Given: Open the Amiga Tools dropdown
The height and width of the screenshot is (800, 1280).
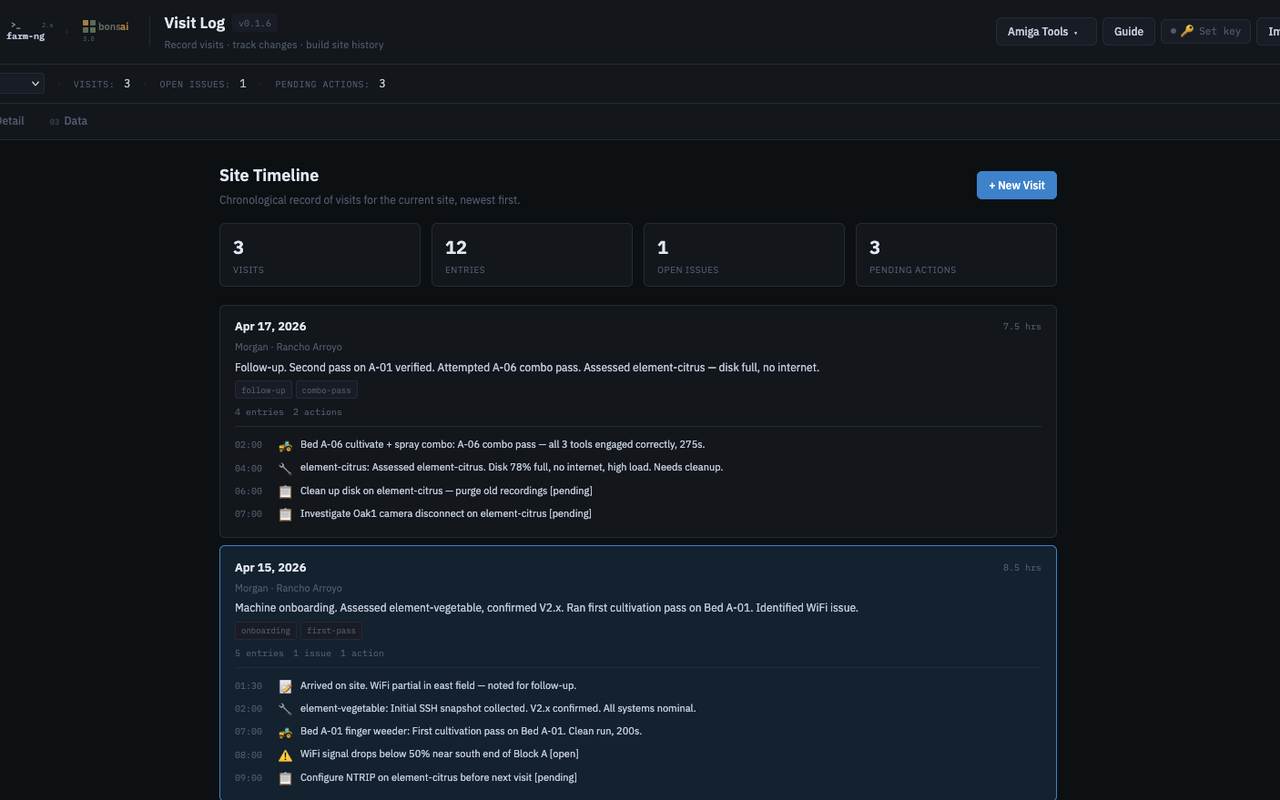Looking at the screenshot, I should click(x=1046, y=31).
